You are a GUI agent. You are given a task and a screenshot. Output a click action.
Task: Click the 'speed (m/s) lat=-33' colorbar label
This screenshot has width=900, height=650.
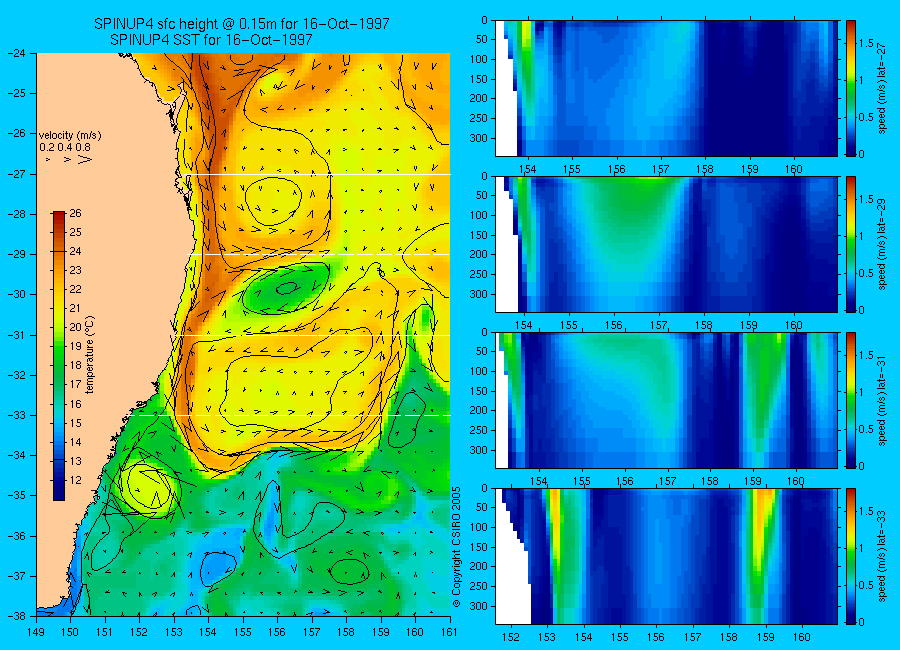click(x=882, y=556)
